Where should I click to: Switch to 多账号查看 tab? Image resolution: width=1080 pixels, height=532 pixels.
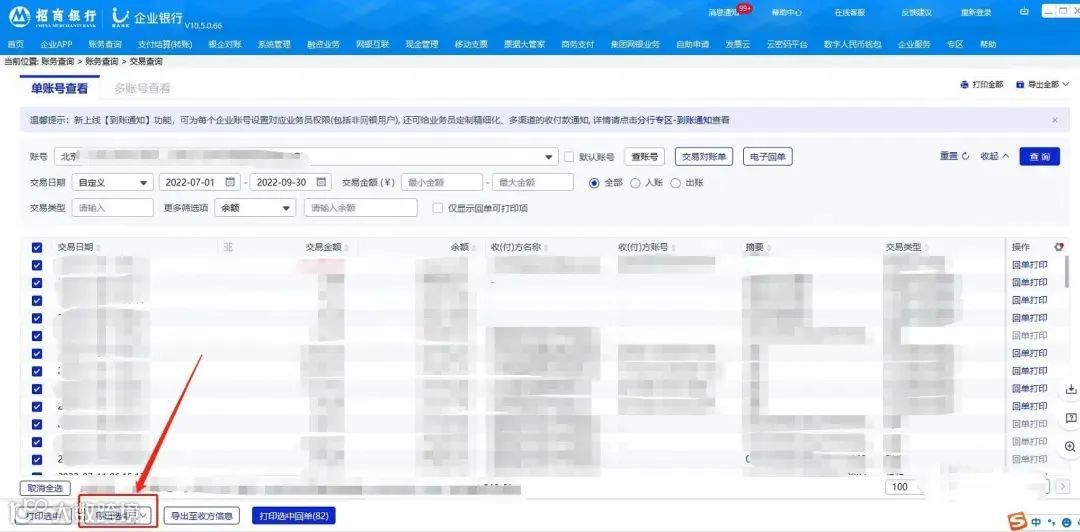pos(142,88)
